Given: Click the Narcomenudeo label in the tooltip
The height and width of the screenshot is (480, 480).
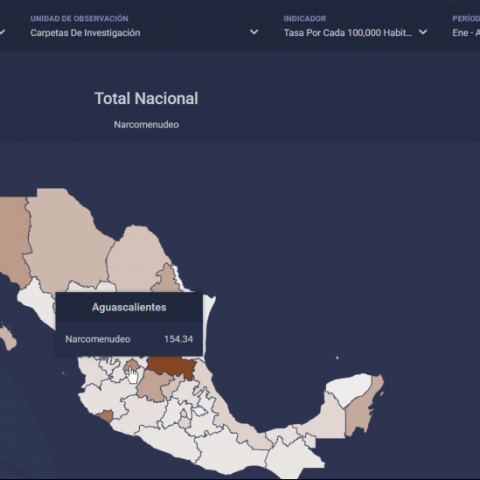Looking at the screenshot, I should (98, 339).
